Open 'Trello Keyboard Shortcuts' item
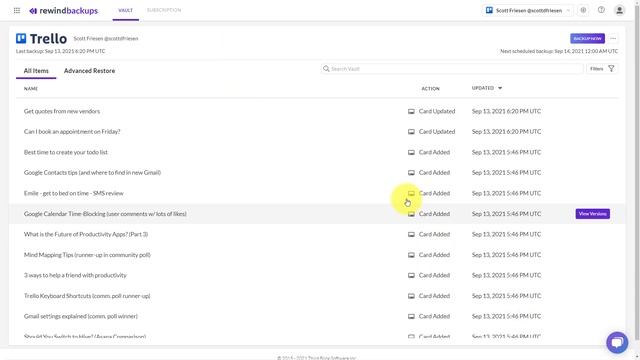640x360 pixels. pyautogui.click(x=87, y=296)
